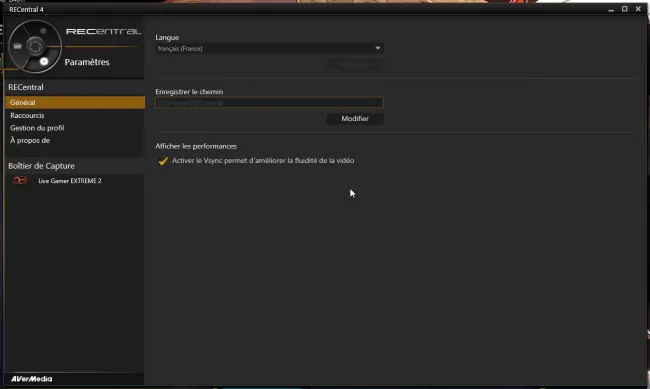Click the gear settings icon on the dial
The image size is (650, 389).
[x=44, y=61]
